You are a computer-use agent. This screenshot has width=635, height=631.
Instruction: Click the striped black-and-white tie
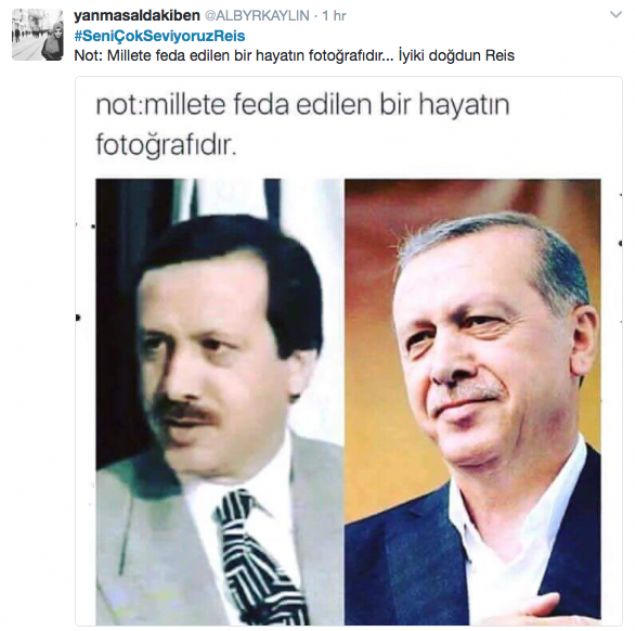259,557
